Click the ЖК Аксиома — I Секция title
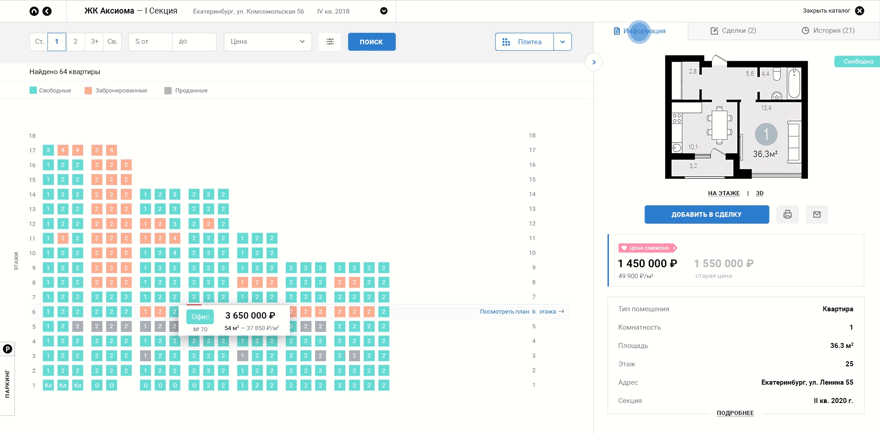Image resolution: width=880 pixels, height=434 pixels. [x=131, y=11]
